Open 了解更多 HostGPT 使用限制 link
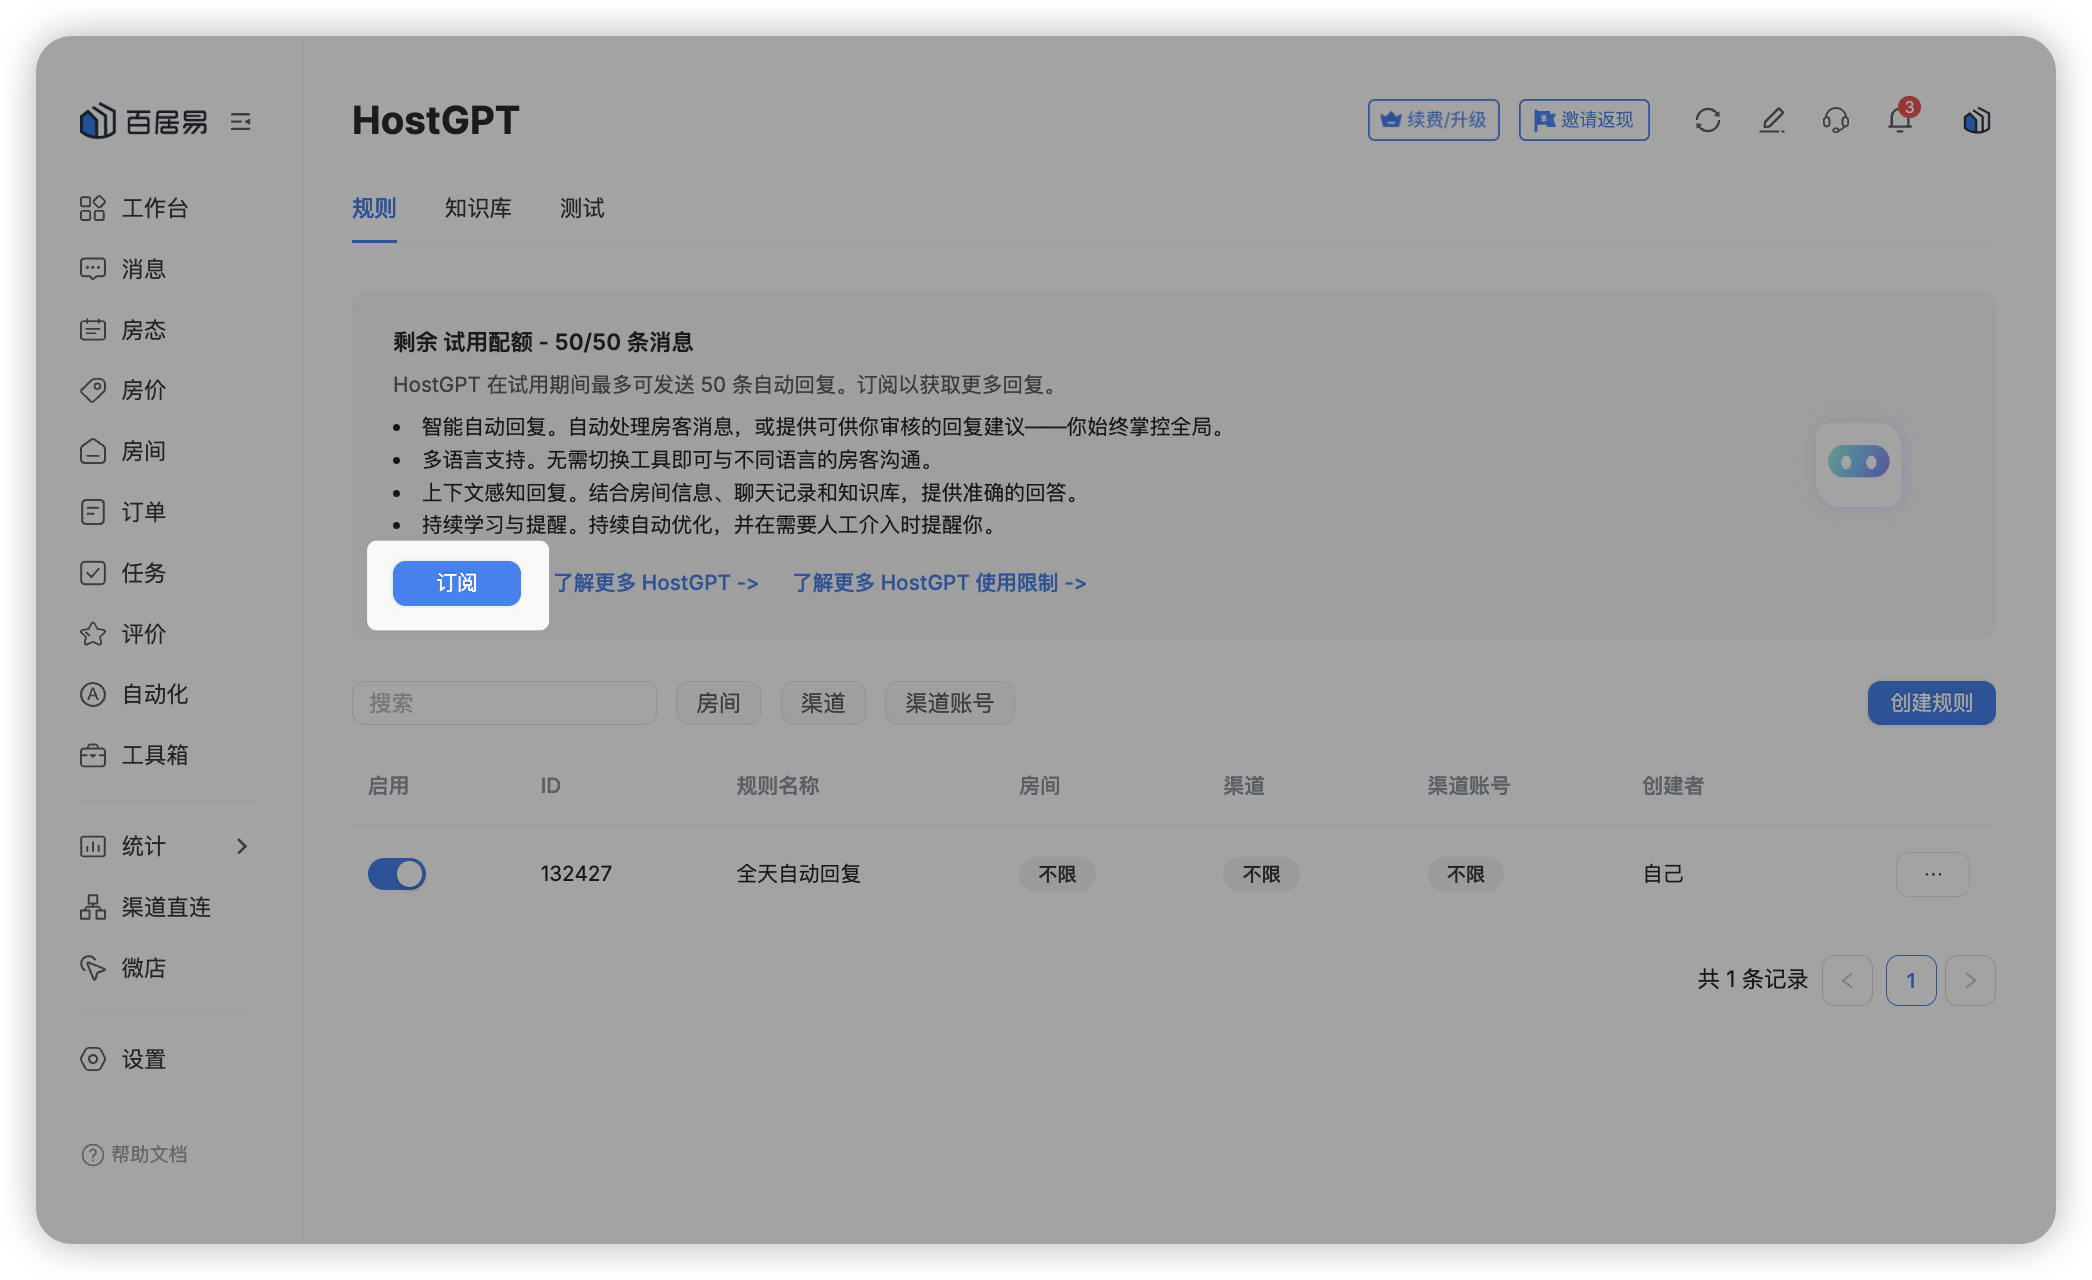Image resolution: width=2092 pixels, height=1280 pixels. click(x=939, y=583)
